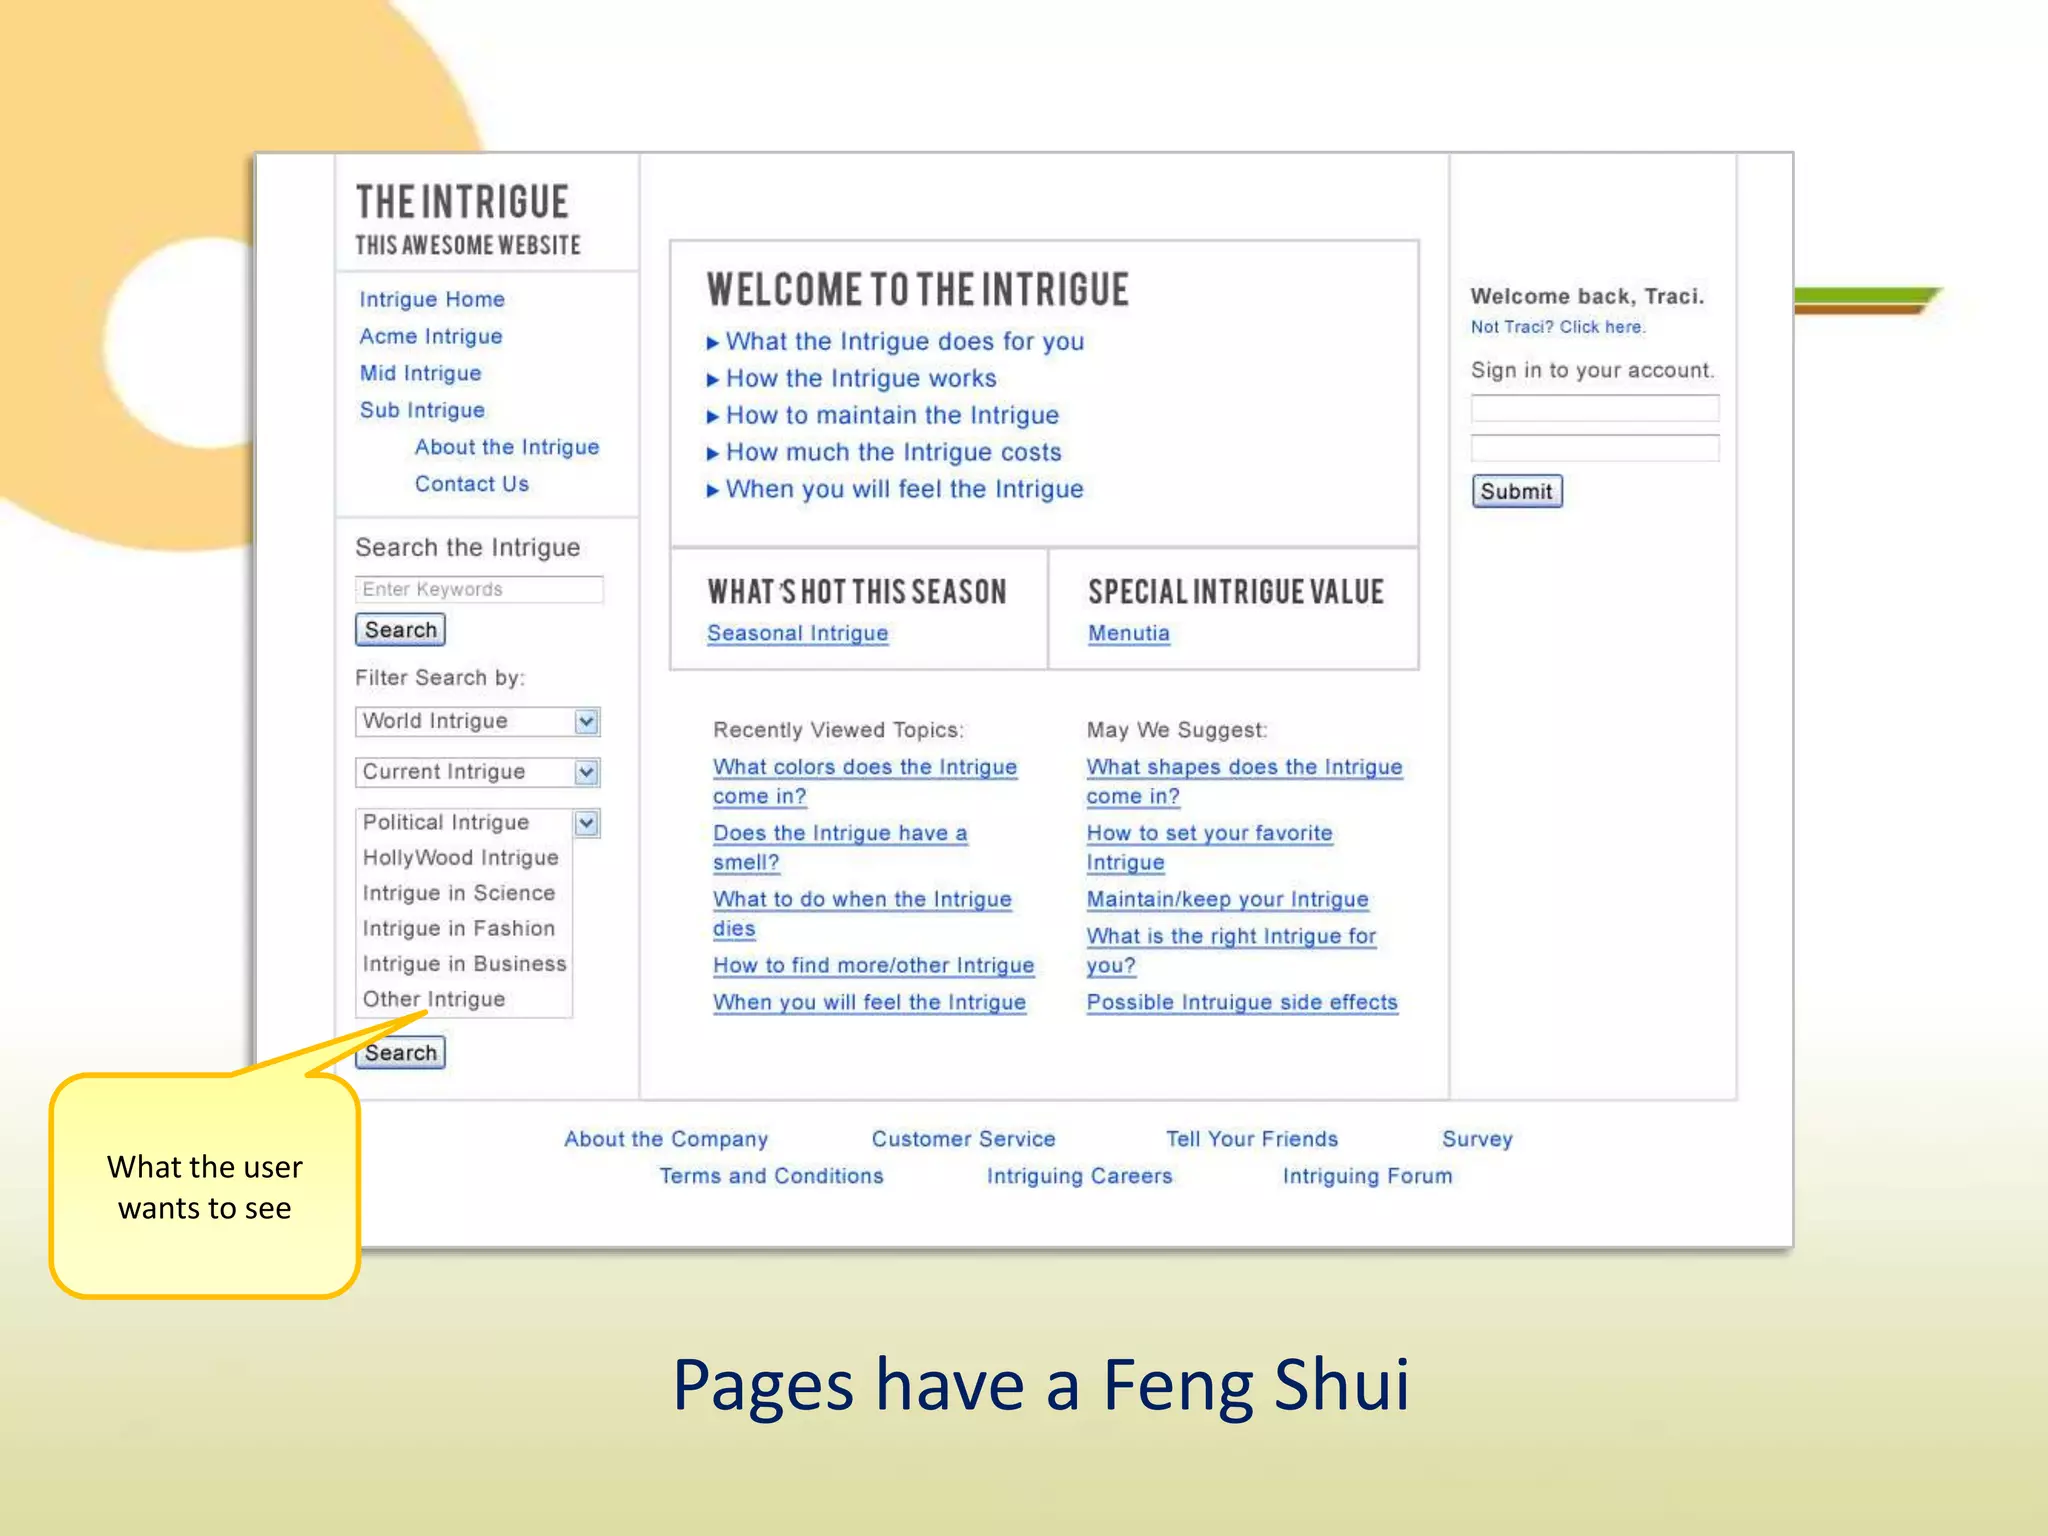
Task: Open recently viewed When you will feel link
Action: (870, 1002)
